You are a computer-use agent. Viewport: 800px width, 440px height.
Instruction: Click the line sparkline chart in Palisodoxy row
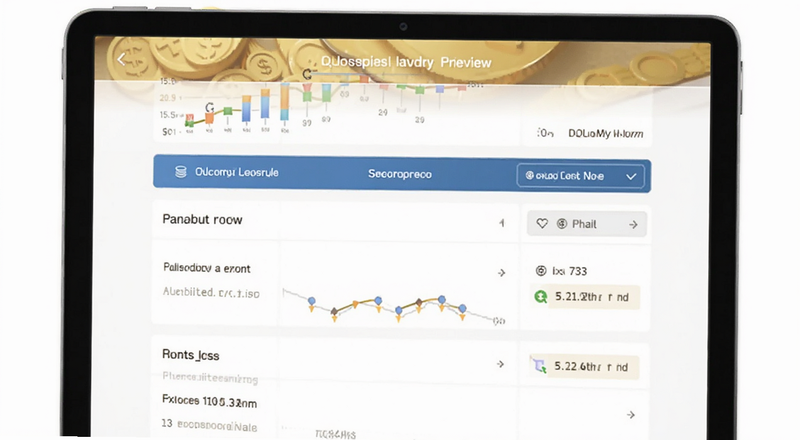click(x=394, y=307)
